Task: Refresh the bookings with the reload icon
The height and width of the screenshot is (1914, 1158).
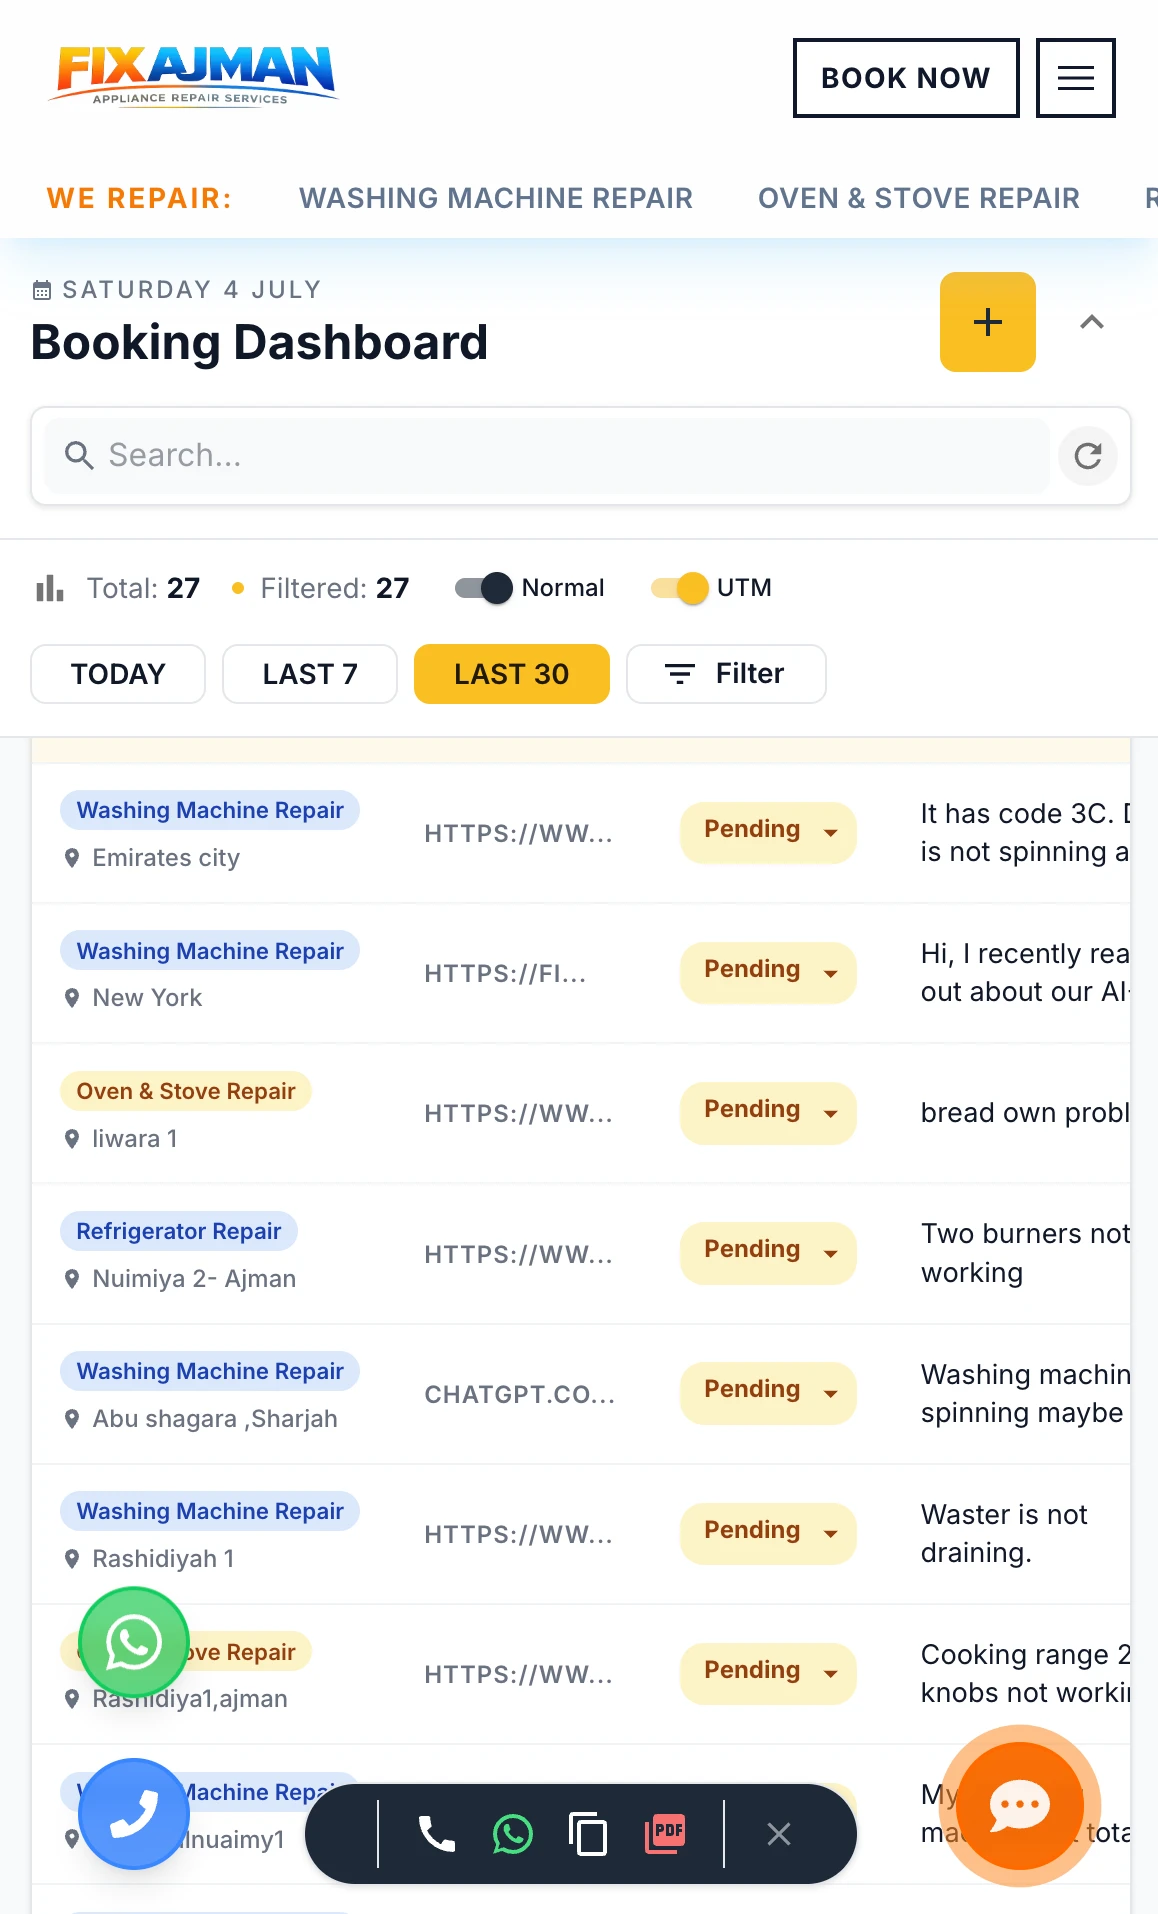Action: 1088,456
